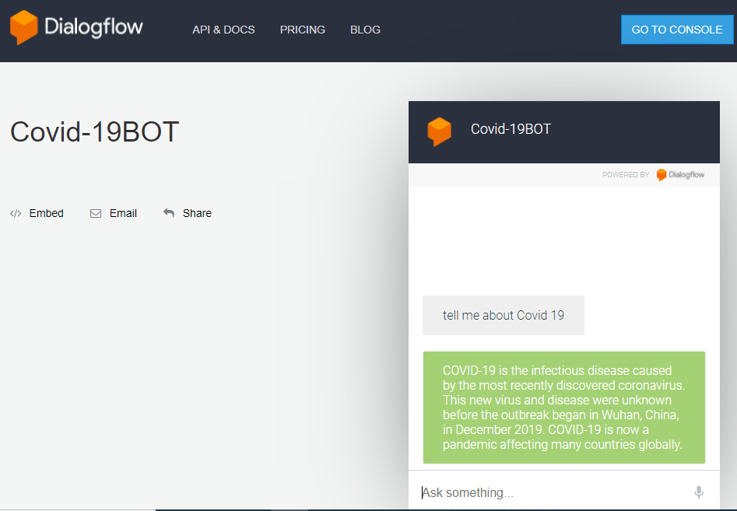Click the "tell me about Covid 19" message bubble
Screen dimensions: 737x511
[503, 315]
